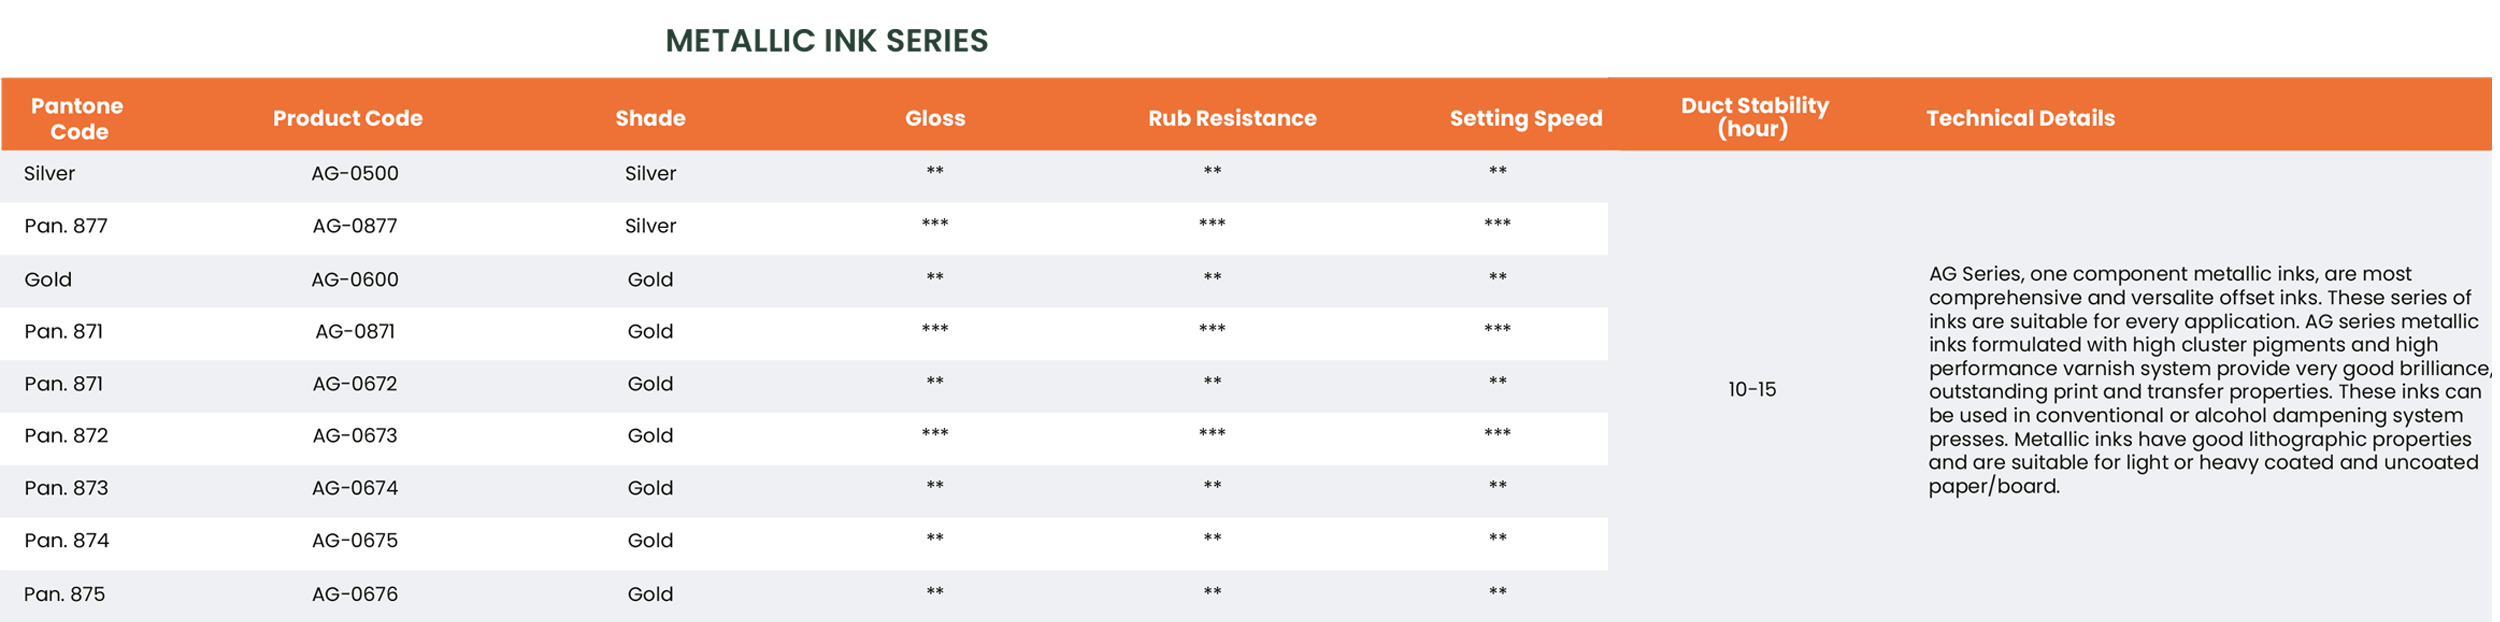Click the 10-15 duct stability value

[x=1752, y=389]
